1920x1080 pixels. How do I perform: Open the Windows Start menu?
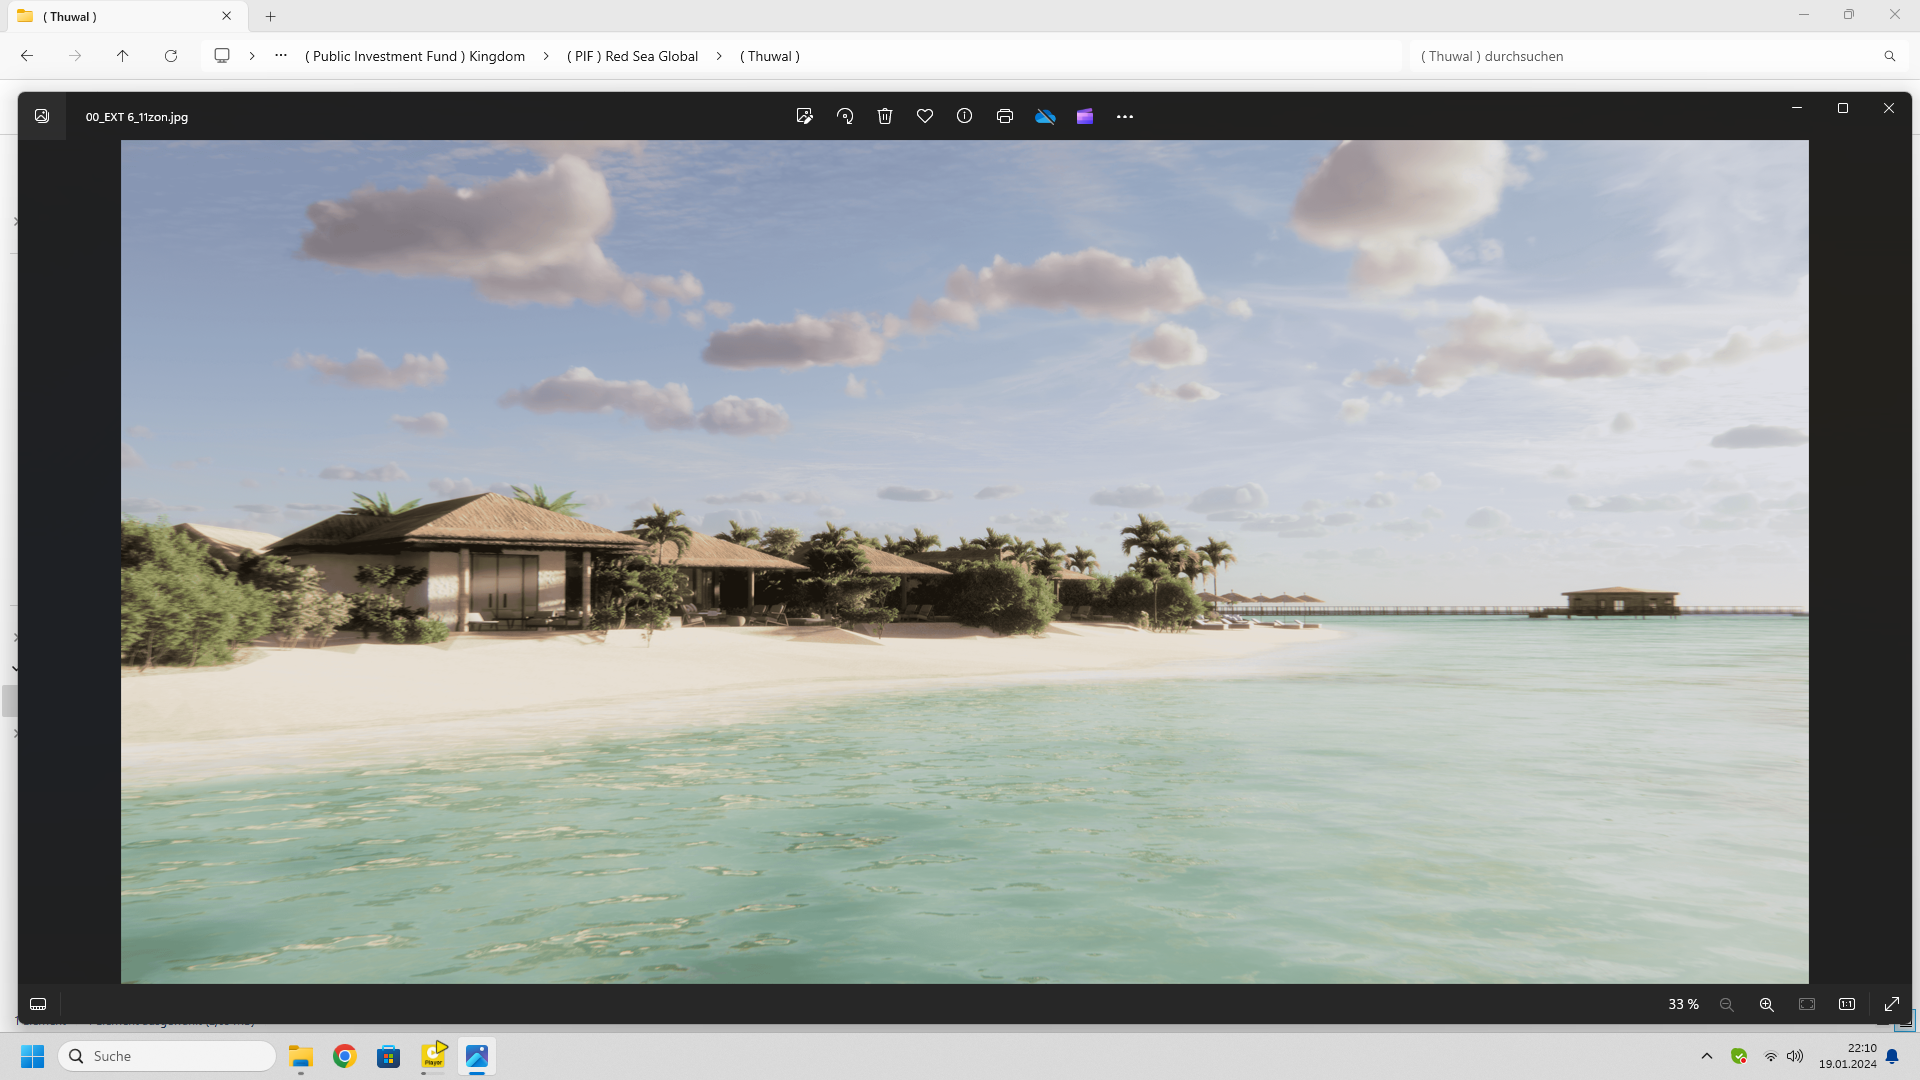coord(33,1056)
